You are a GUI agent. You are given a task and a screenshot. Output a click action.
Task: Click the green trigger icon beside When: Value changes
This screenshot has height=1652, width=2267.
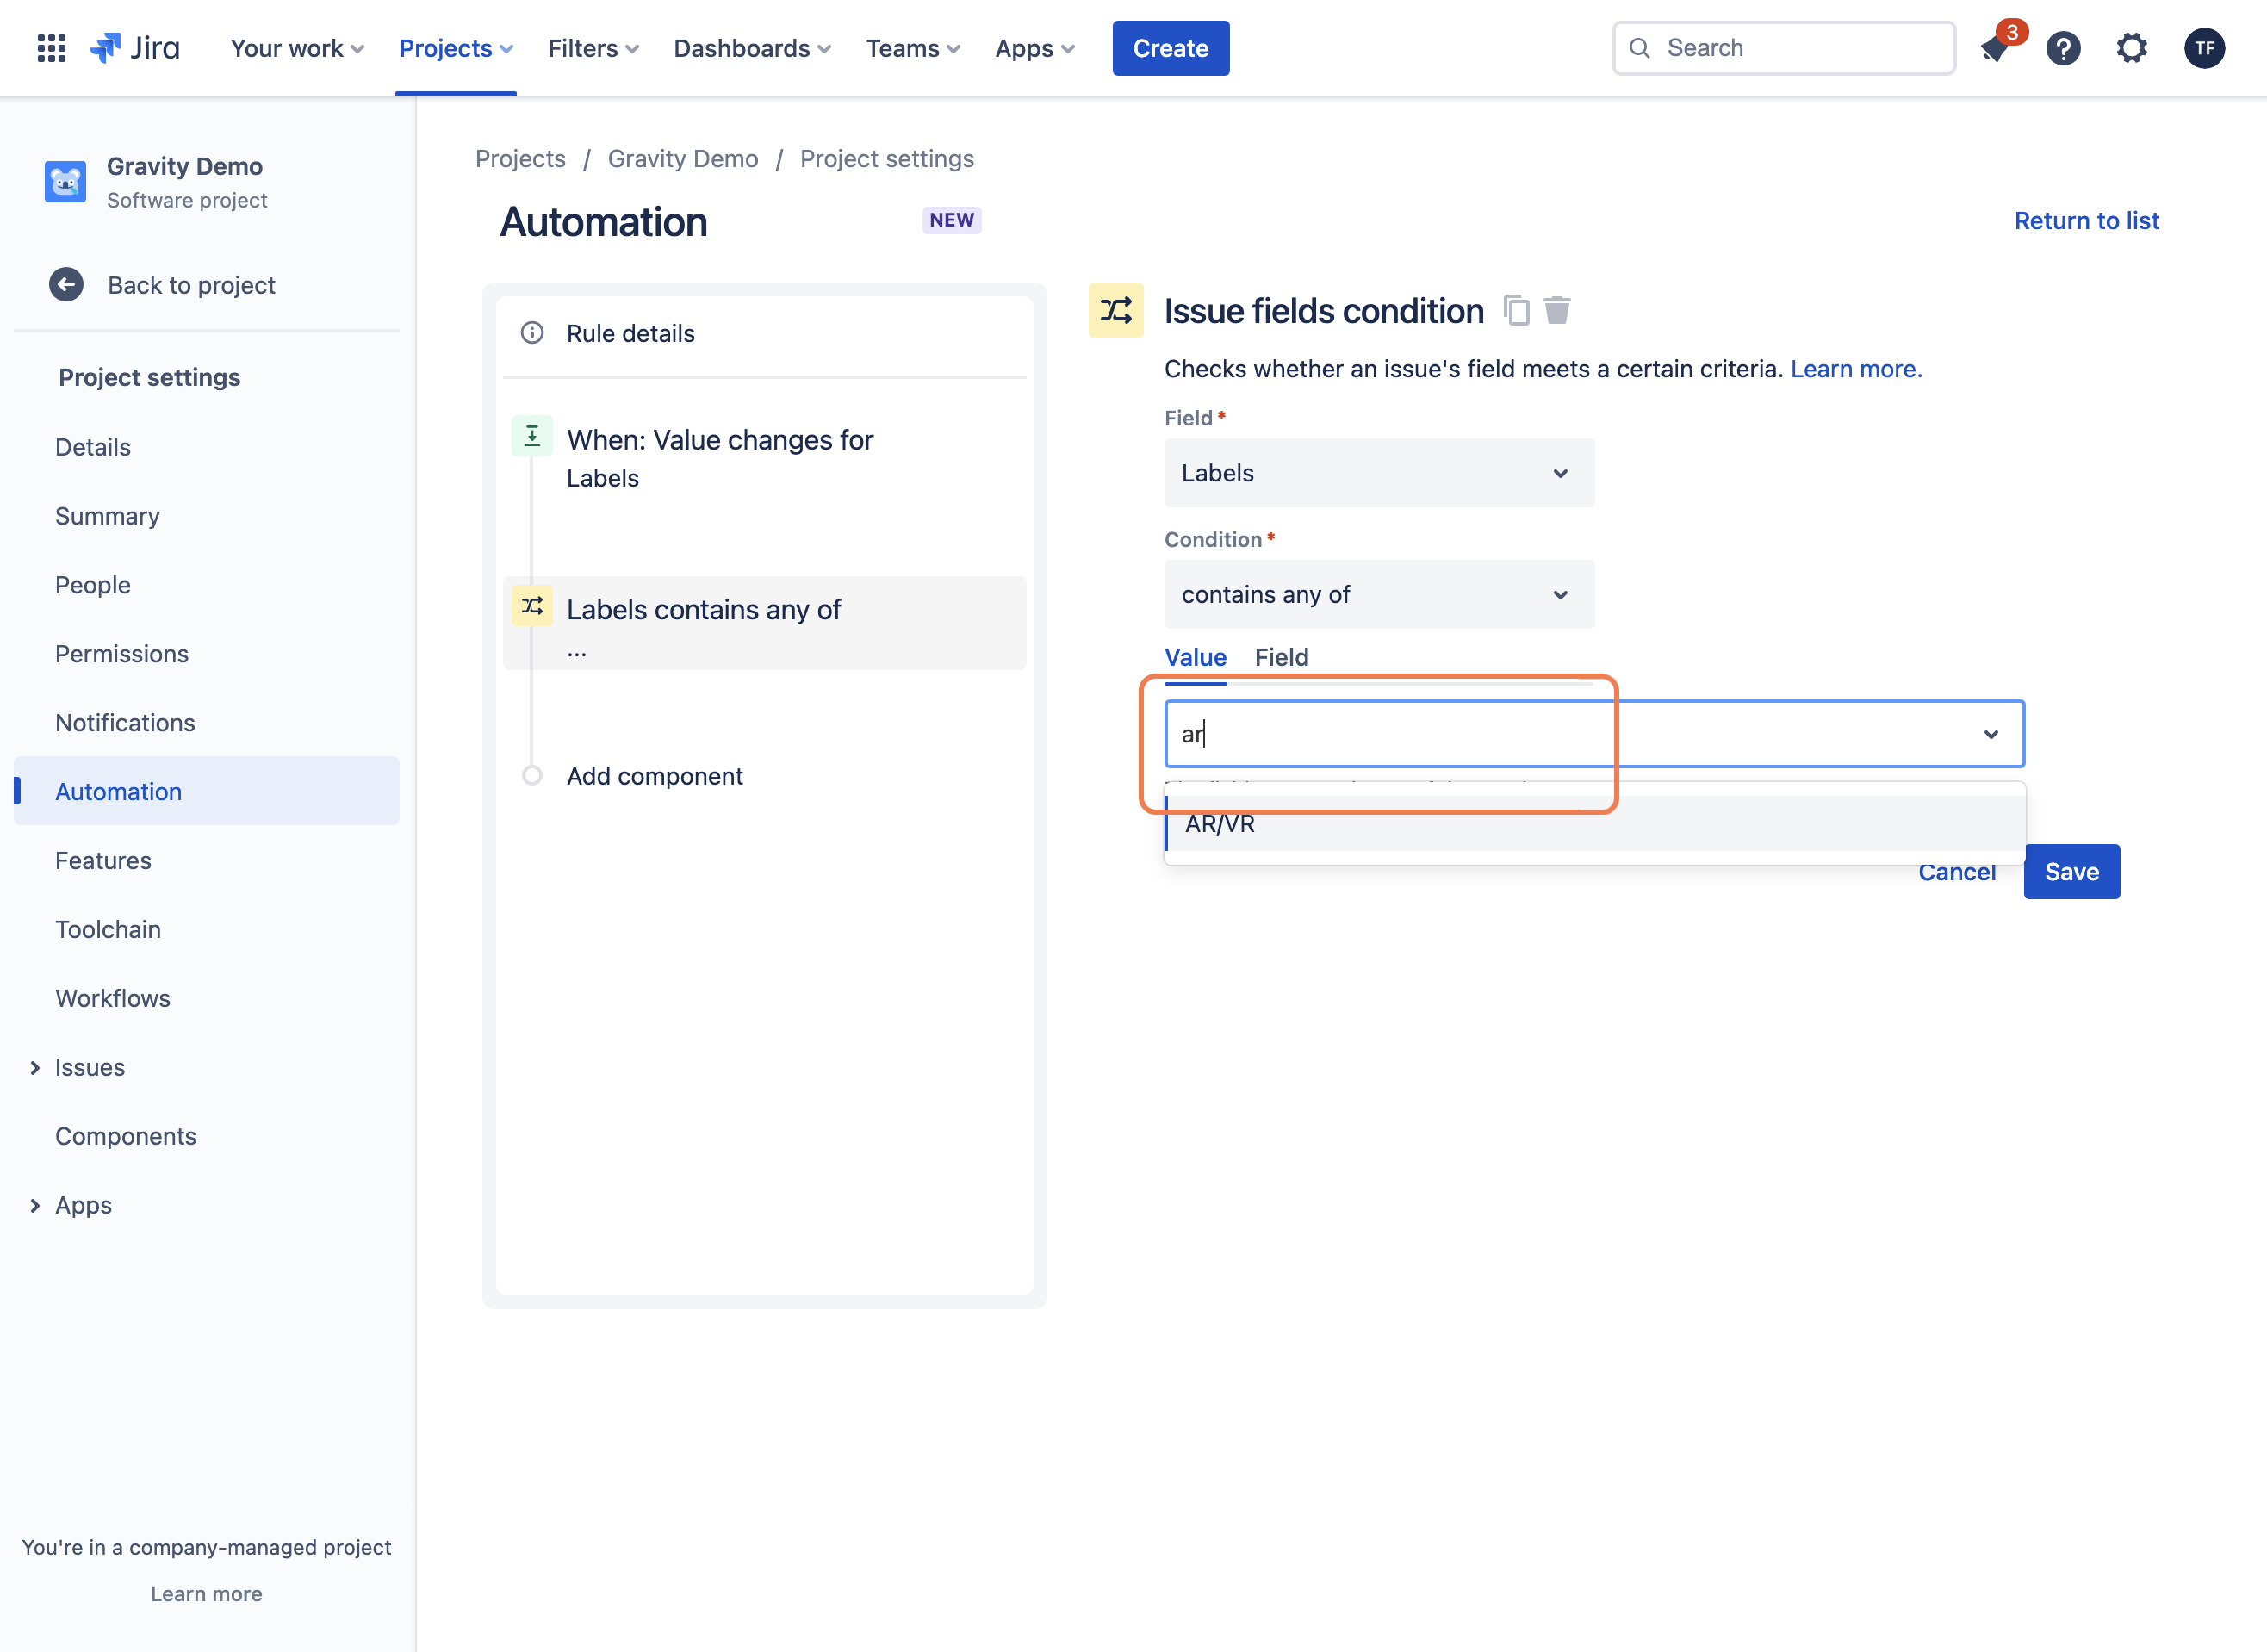point(532,436)
